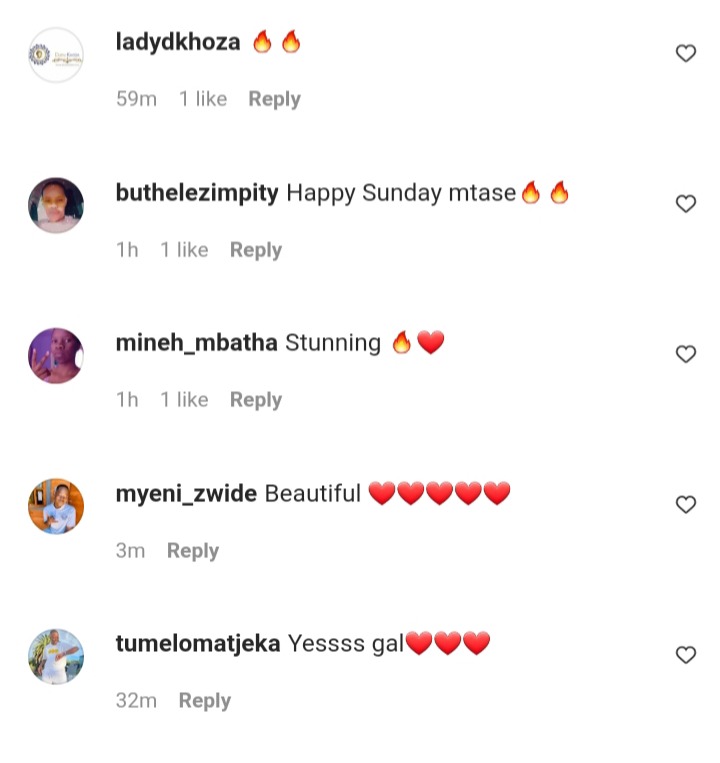The image size is (720, 763).
Task: View tumelomatjeka's profile picture
Action: (56, 656)
